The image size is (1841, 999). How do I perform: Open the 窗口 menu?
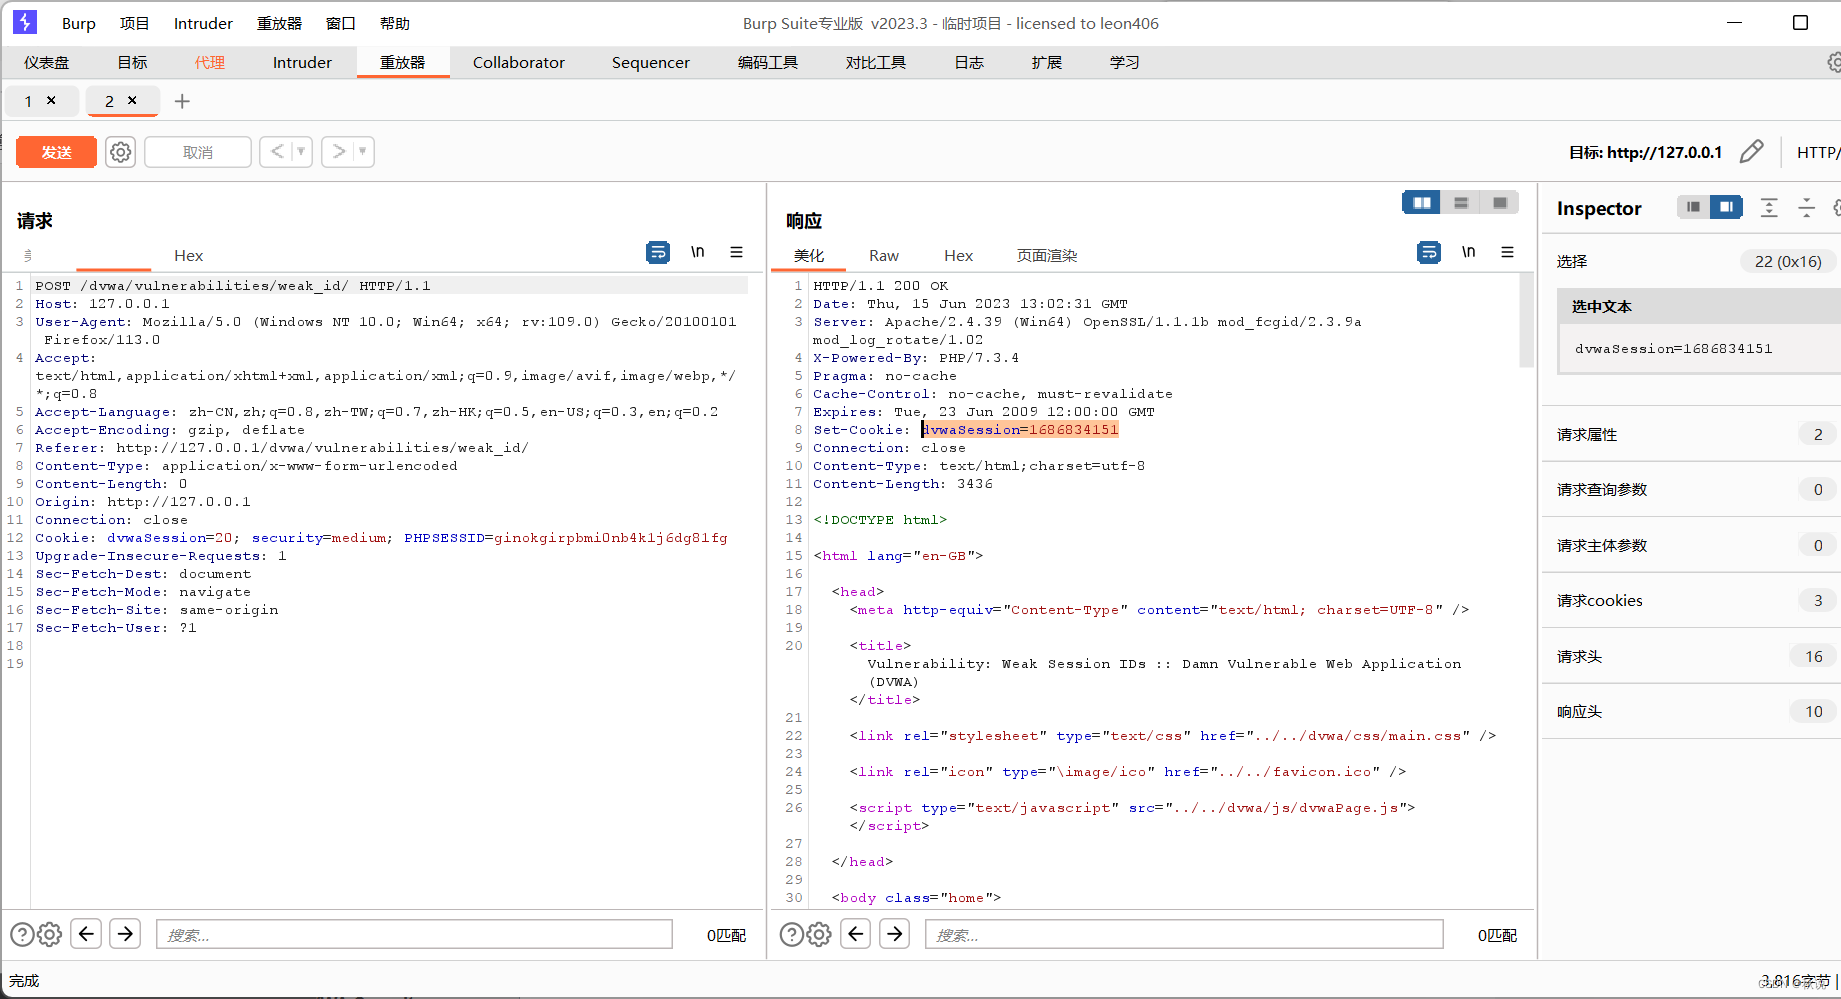coord(341,23)
